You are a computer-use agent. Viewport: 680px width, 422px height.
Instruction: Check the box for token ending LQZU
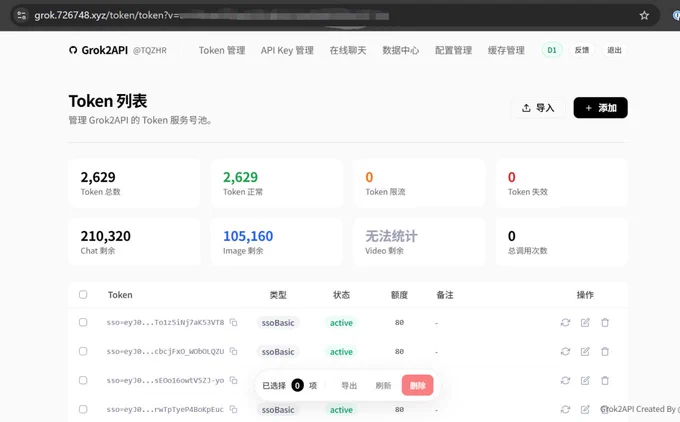click(83, 351)
